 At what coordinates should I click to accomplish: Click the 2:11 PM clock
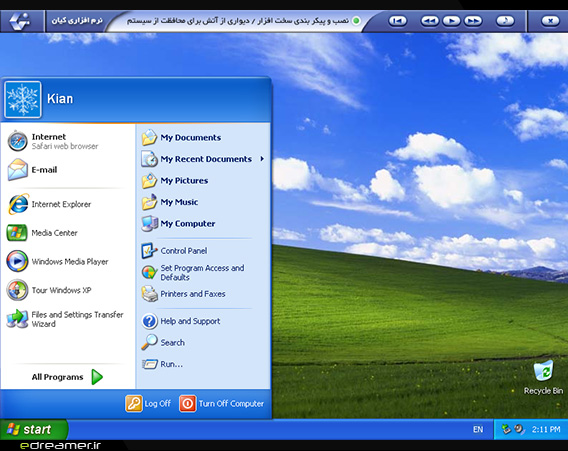click(x=546, y=429)
